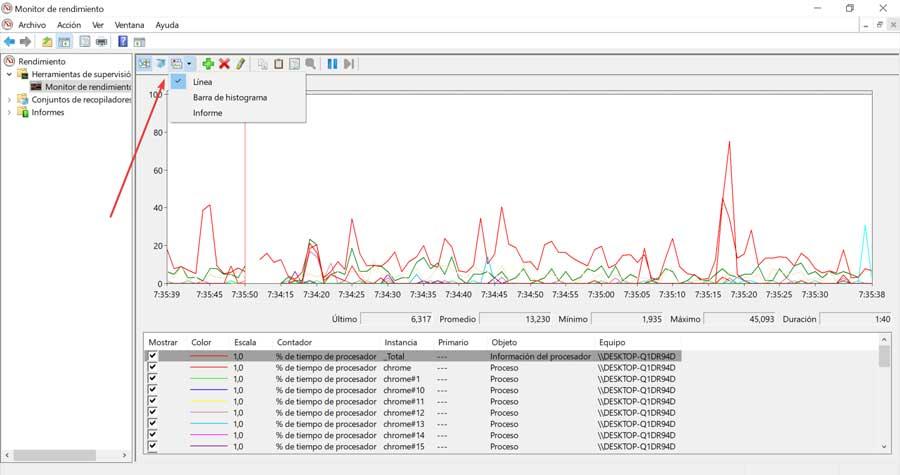
Task: Collapse the Herramientas de supervisión node
Action: click(9, 74)
